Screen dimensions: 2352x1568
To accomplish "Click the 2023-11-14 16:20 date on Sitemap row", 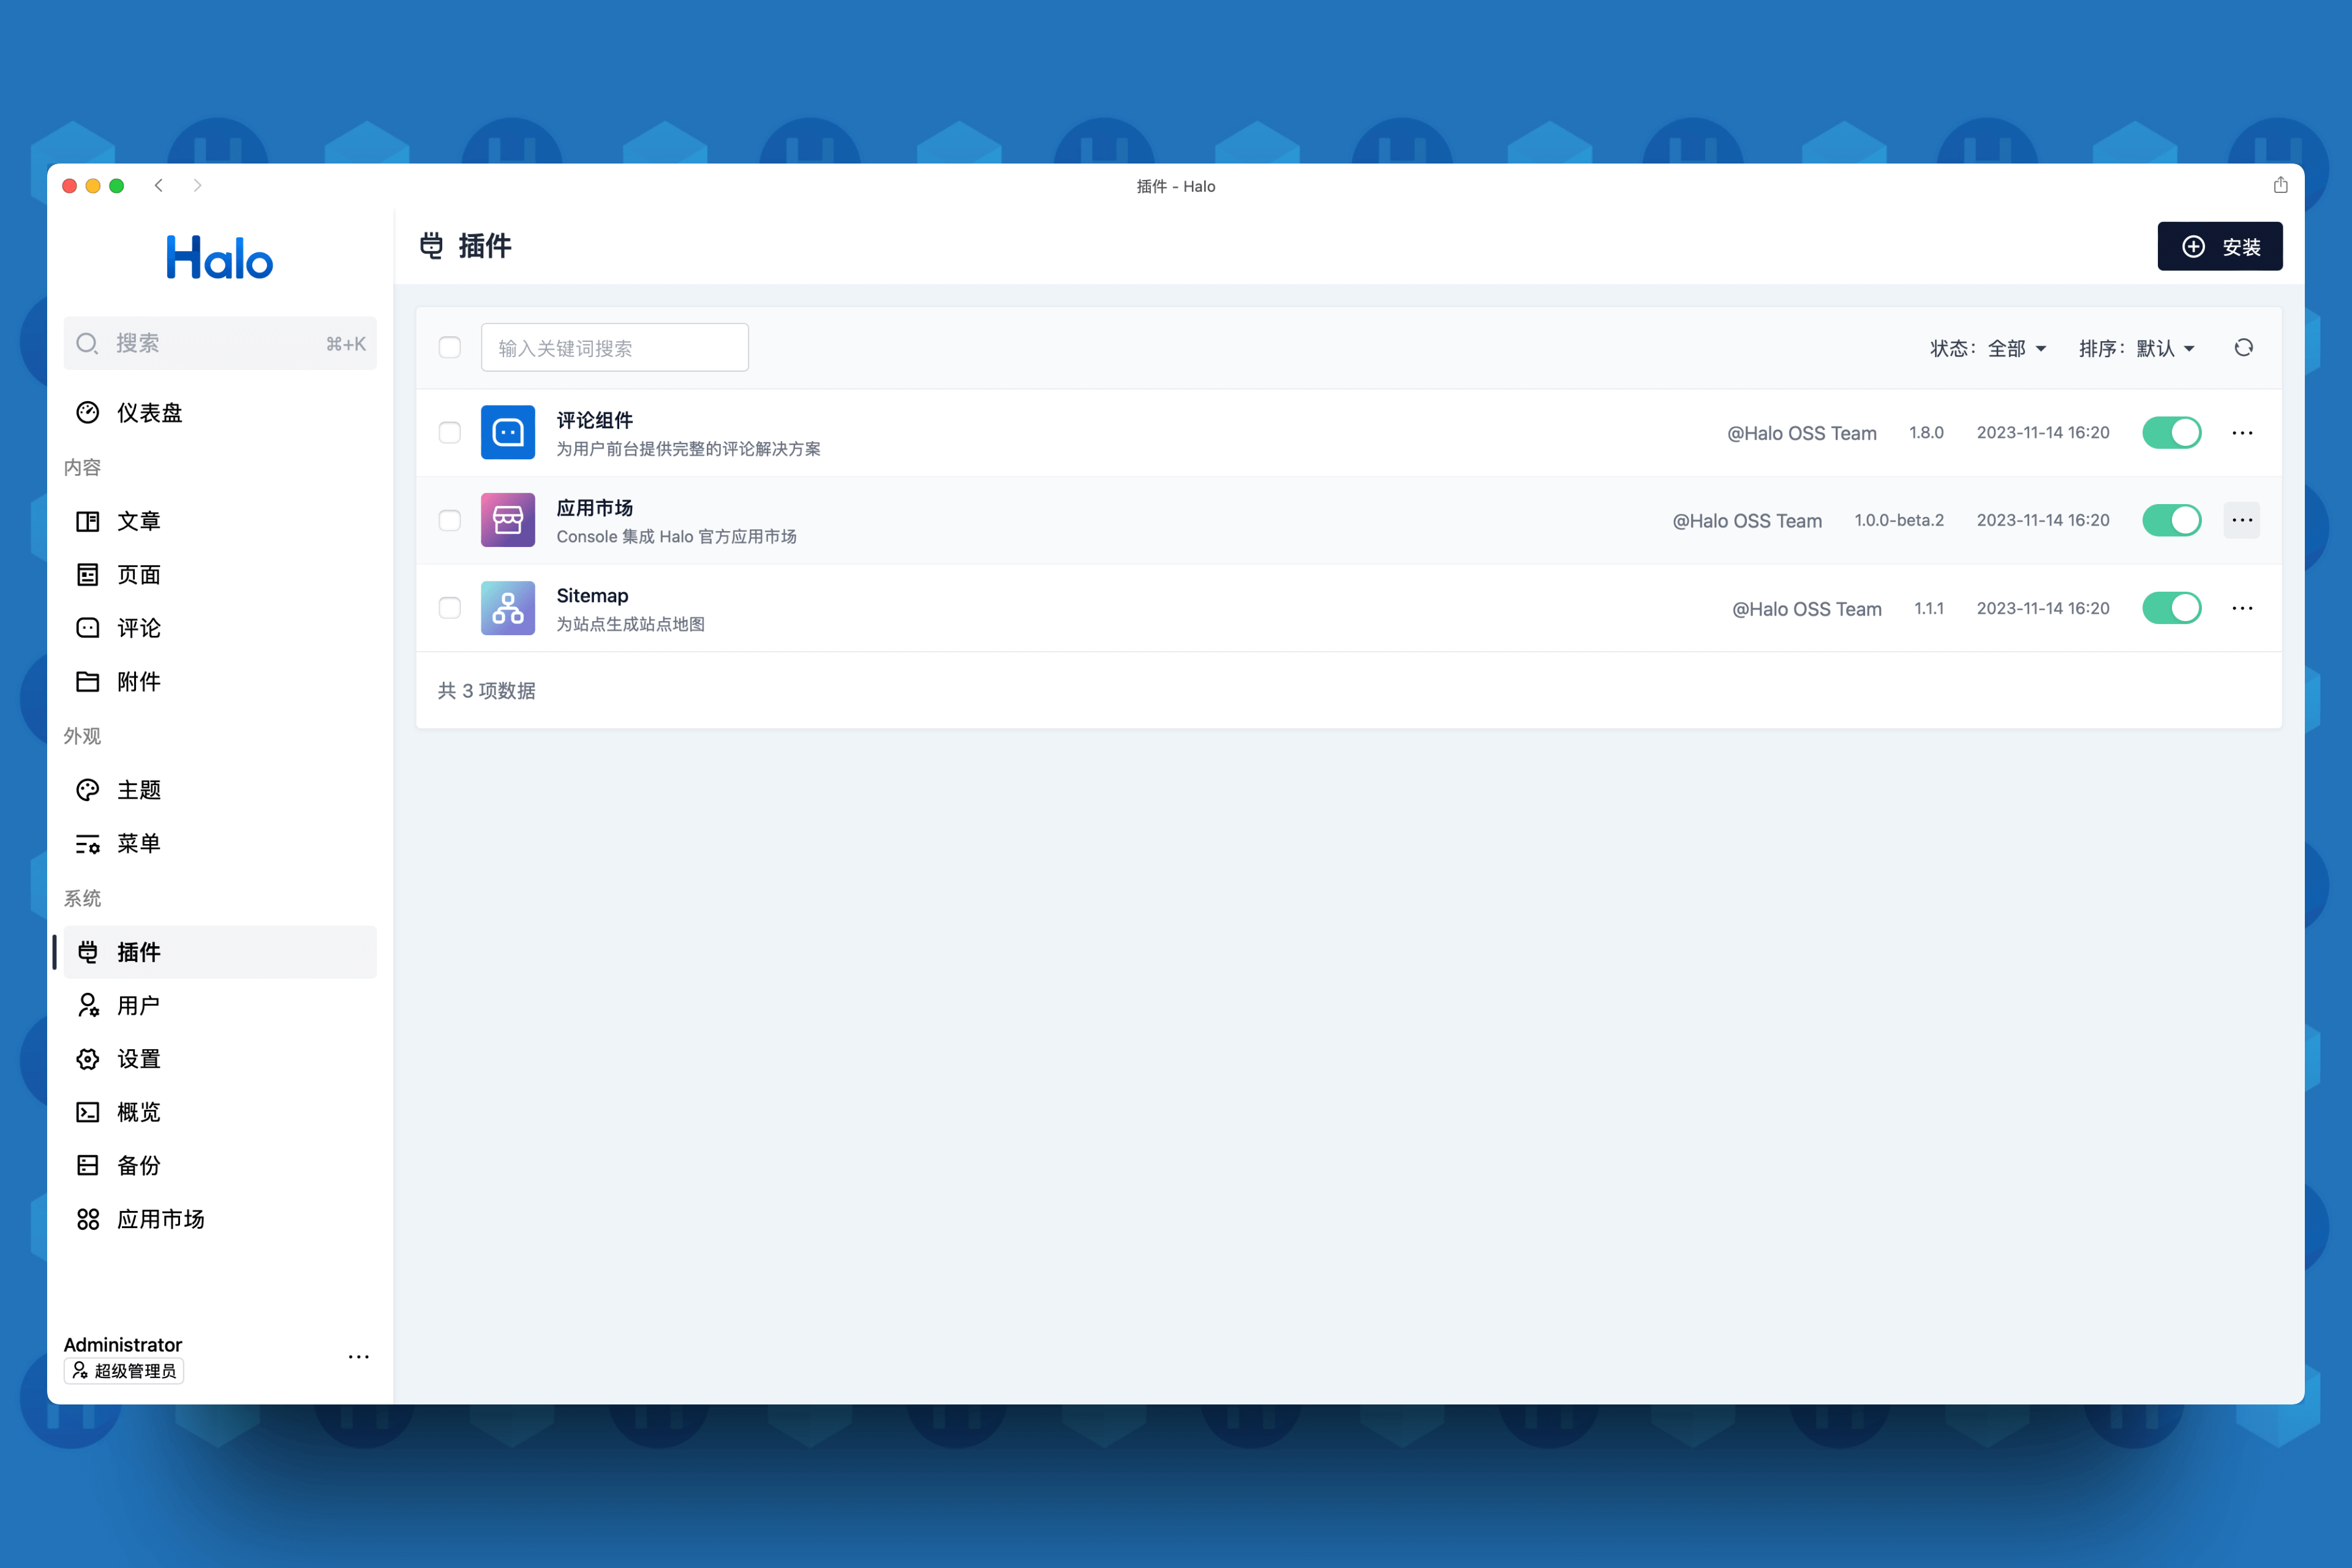I will click(x=2043, y=608).
